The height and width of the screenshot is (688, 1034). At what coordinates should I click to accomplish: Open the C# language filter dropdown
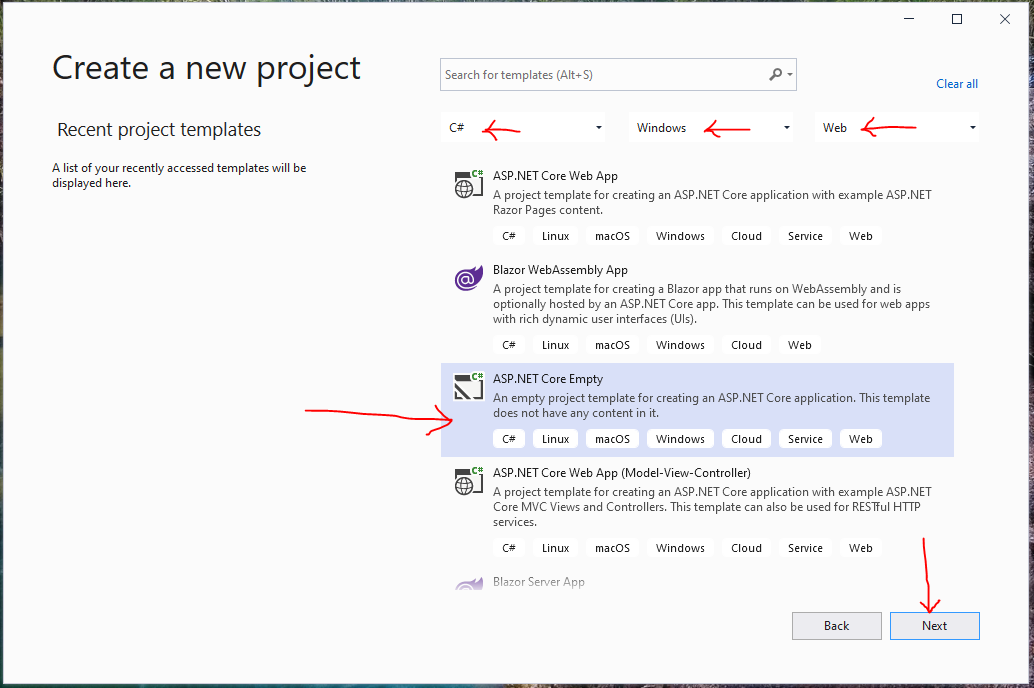point(522,127)
